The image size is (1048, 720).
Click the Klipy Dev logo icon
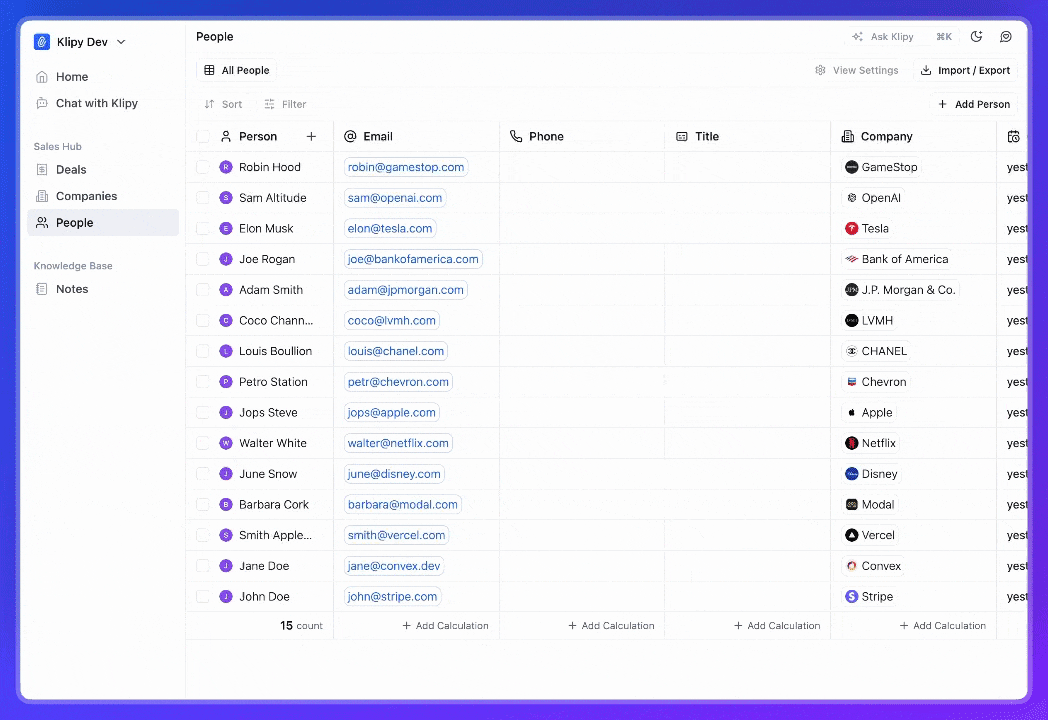[42, 42]
